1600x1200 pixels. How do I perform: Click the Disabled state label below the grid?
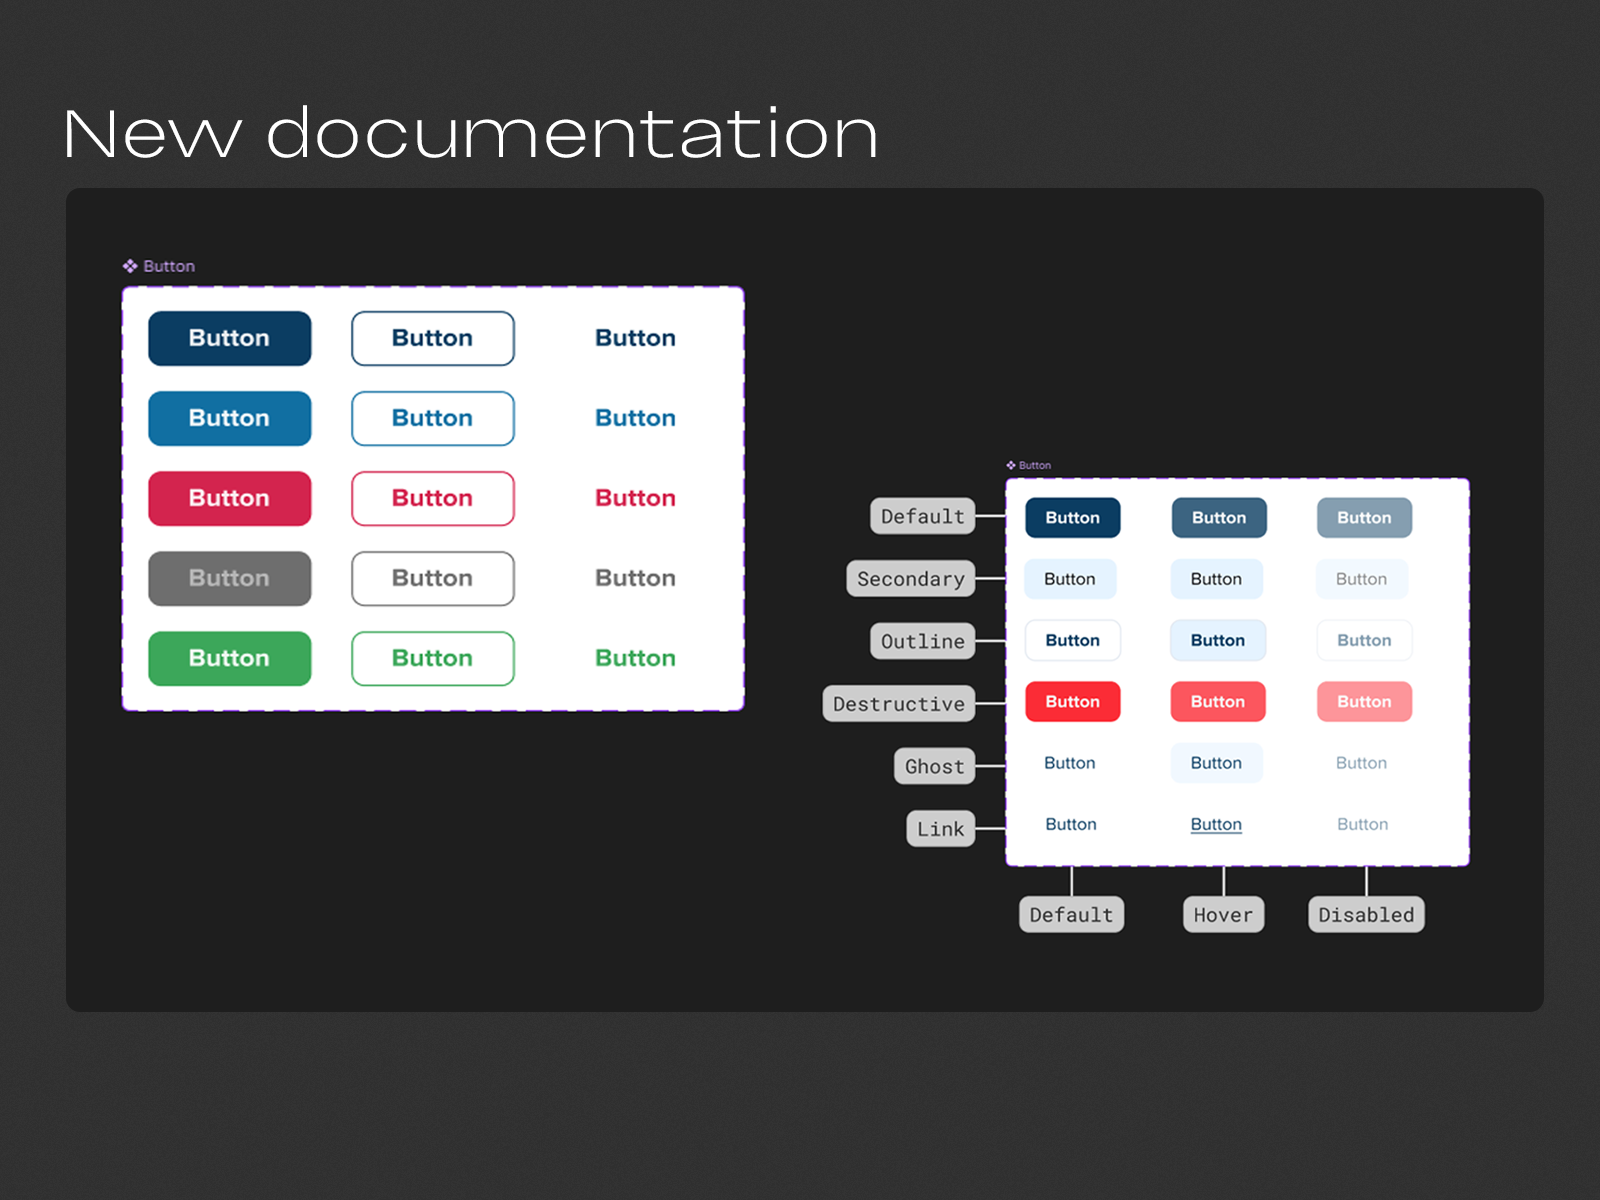[x=1365, y=913]
